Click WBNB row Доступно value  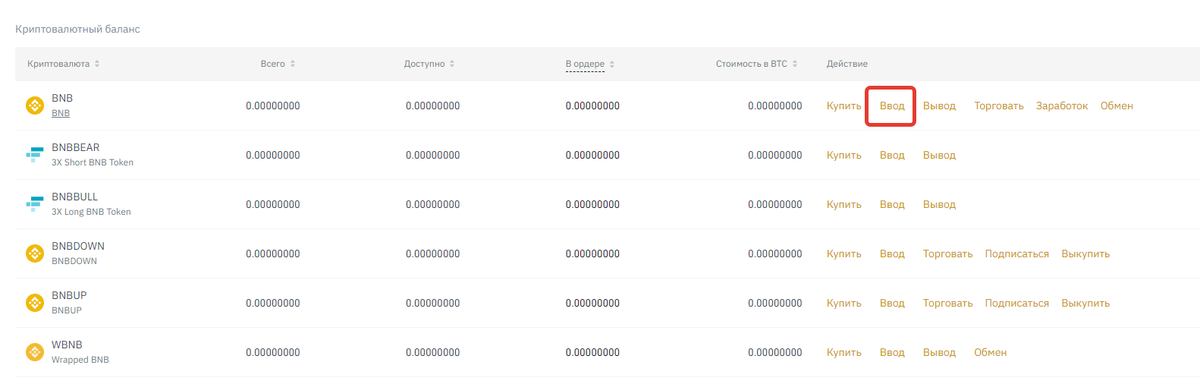[x=433, y=352]
